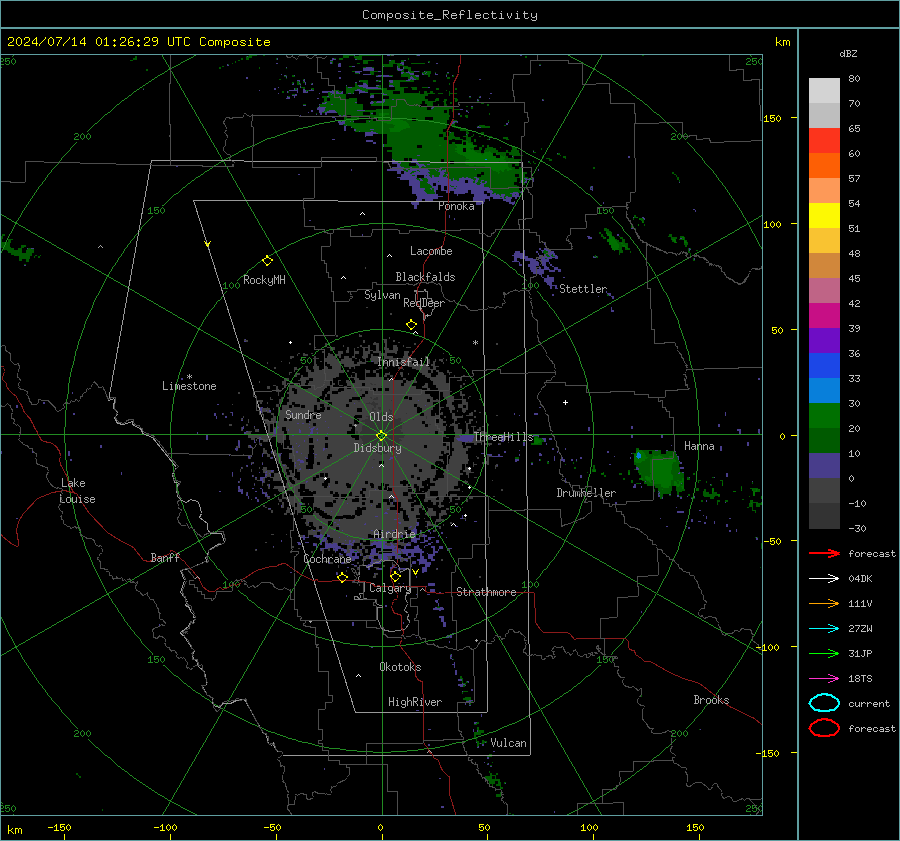
Task: Click the Lake Louise label
Action: pyautogui.click(x=77, y=491)
